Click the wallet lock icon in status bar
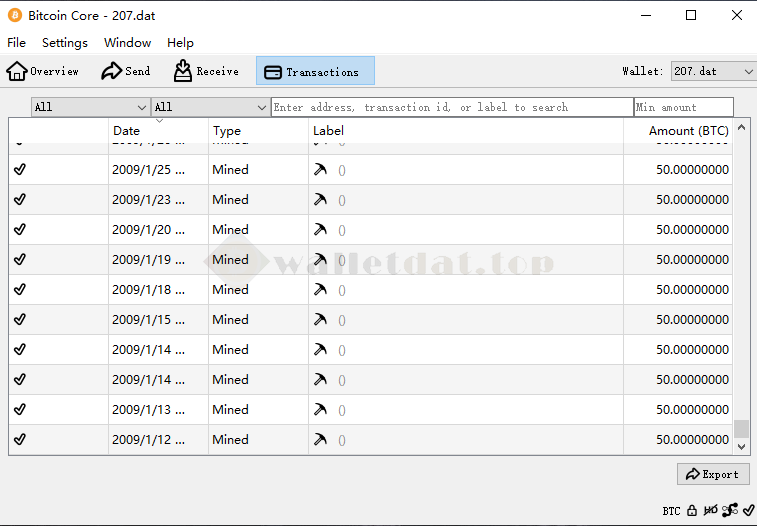The width and height of the screenshot is (757, 526). pos(691,511)
